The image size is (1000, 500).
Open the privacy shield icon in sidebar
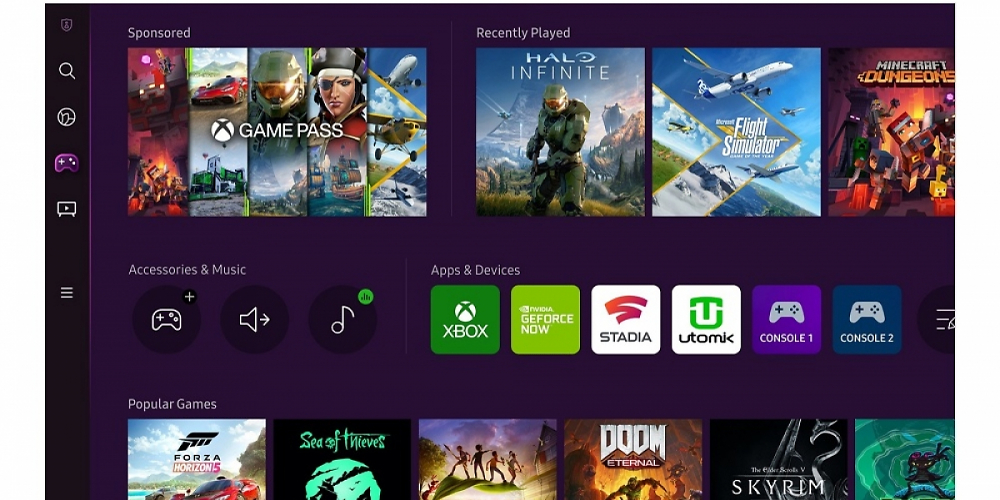(66, 25)
